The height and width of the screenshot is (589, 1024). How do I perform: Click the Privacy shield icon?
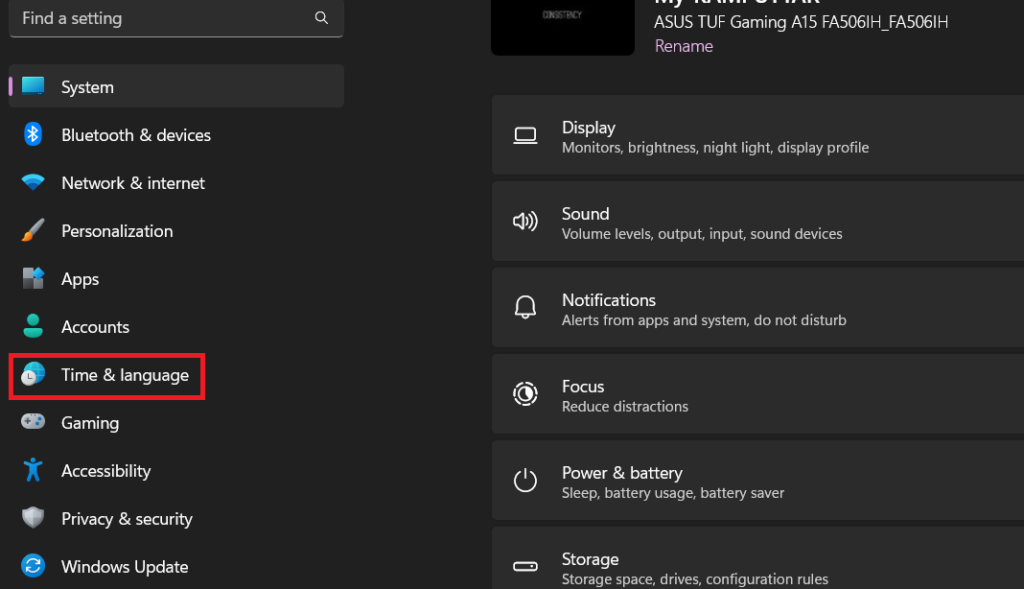point(33,519)
